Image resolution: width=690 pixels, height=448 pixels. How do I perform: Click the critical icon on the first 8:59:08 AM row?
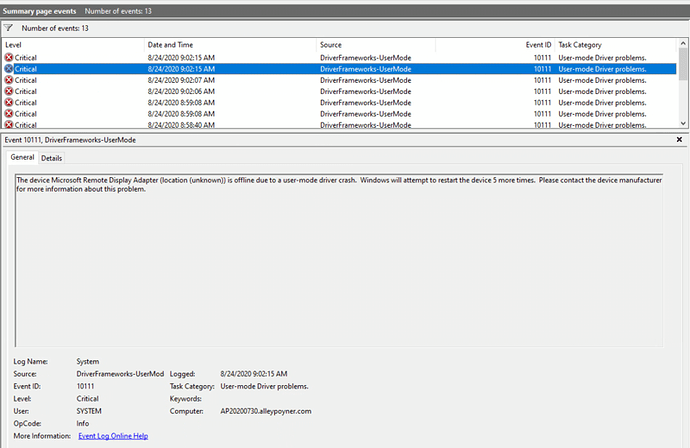(x=9, y=103)
